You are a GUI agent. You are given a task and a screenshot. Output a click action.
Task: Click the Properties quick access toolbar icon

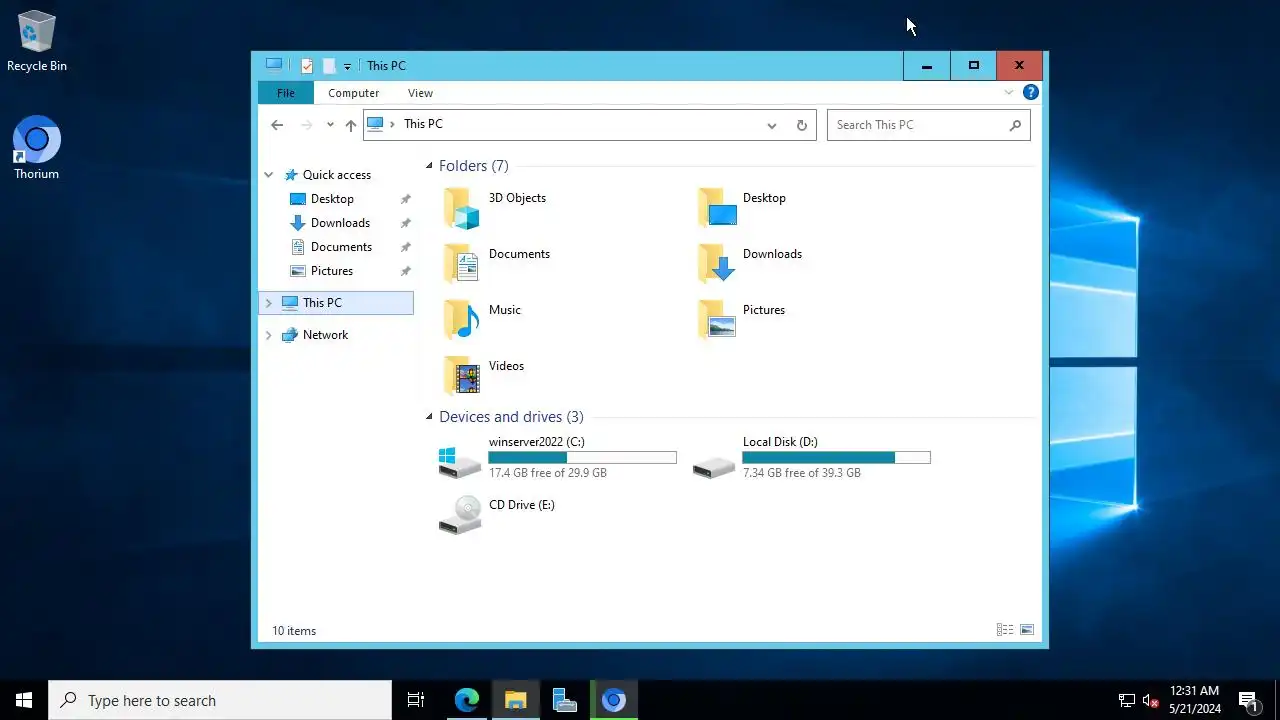click(x=307, y=66)
